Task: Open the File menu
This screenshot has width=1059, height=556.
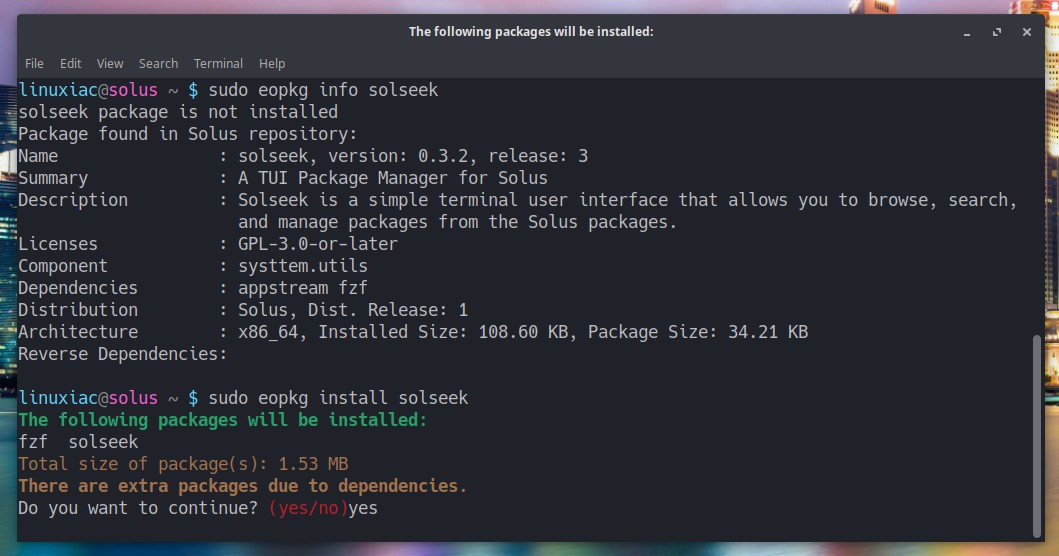Action: [34, 63]
